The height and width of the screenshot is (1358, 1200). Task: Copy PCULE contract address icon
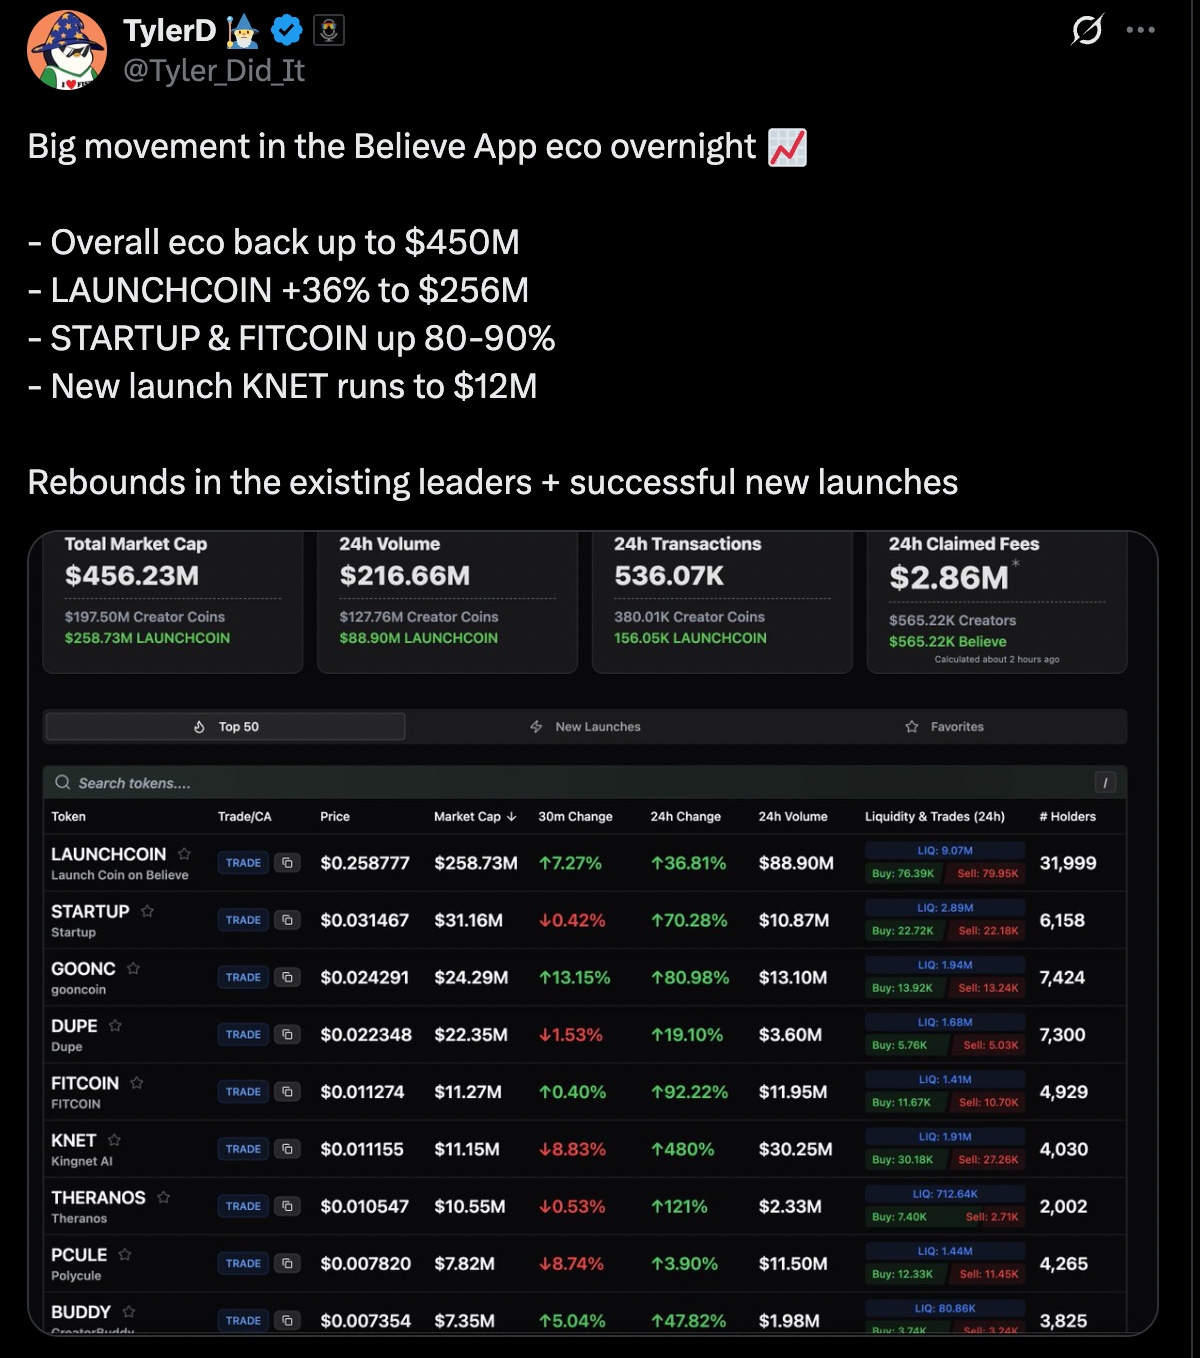pyautogui.click(x=287, y=1263)
